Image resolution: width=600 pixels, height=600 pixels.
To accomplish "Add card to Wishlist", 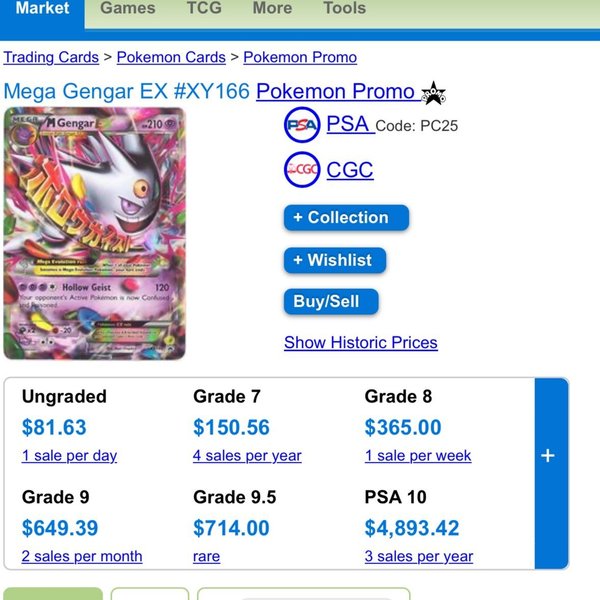I will pos(335,260).
